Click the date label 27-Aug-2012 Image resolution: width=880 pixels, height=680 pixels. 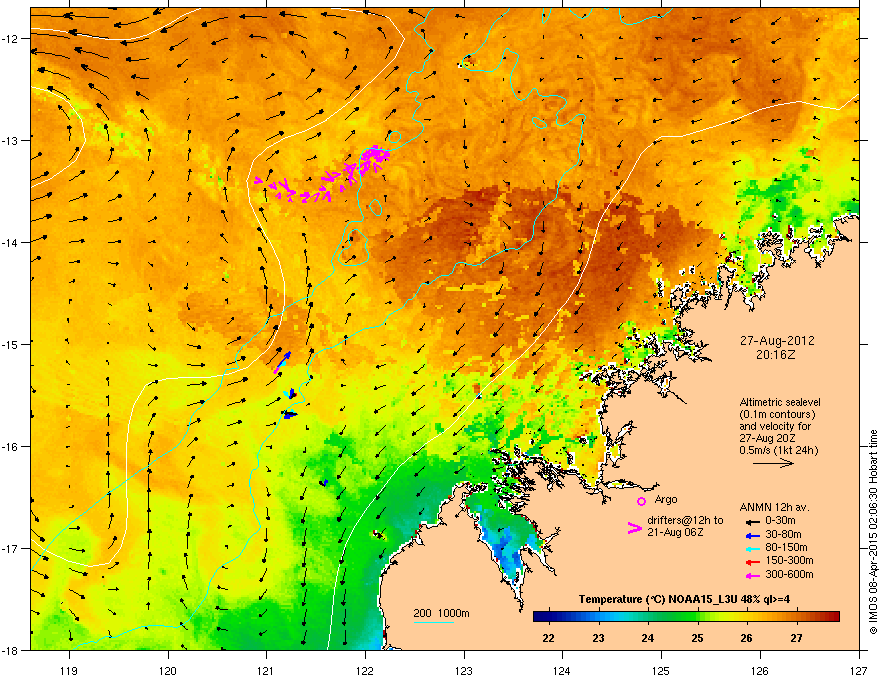tap(777, 341)
